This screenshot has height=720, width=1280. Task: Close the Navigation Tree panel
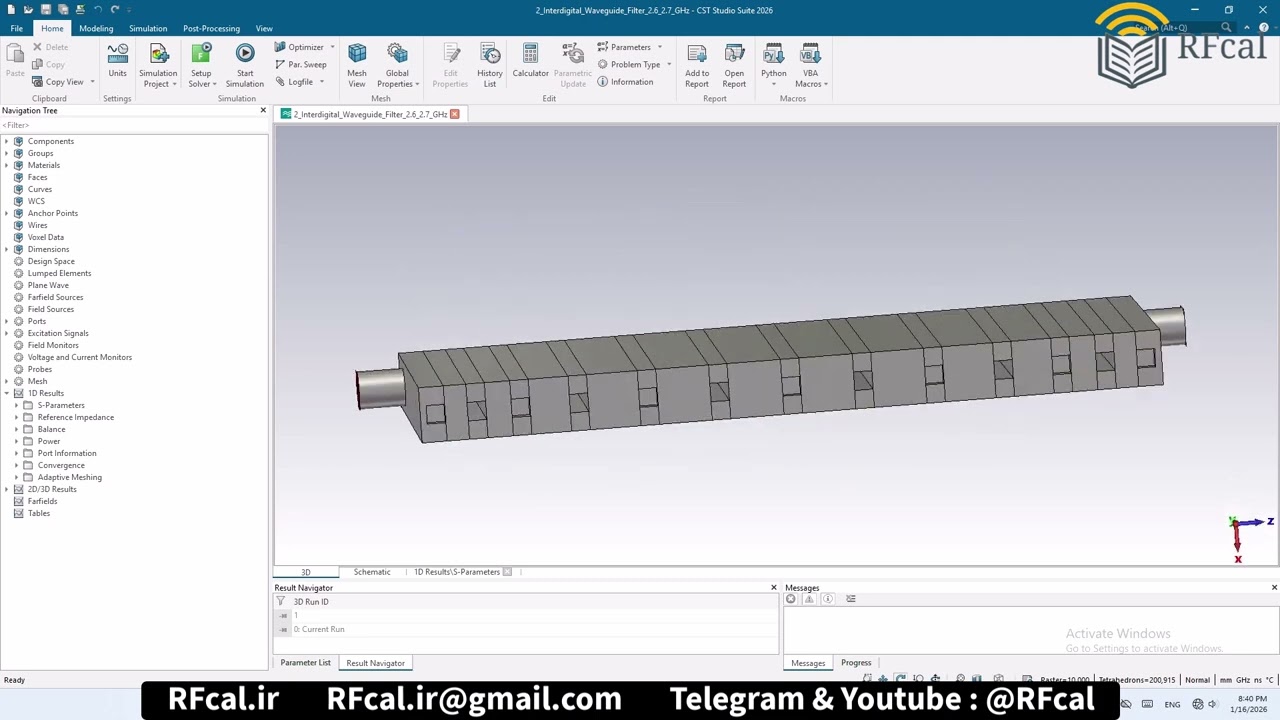(263, 110)
